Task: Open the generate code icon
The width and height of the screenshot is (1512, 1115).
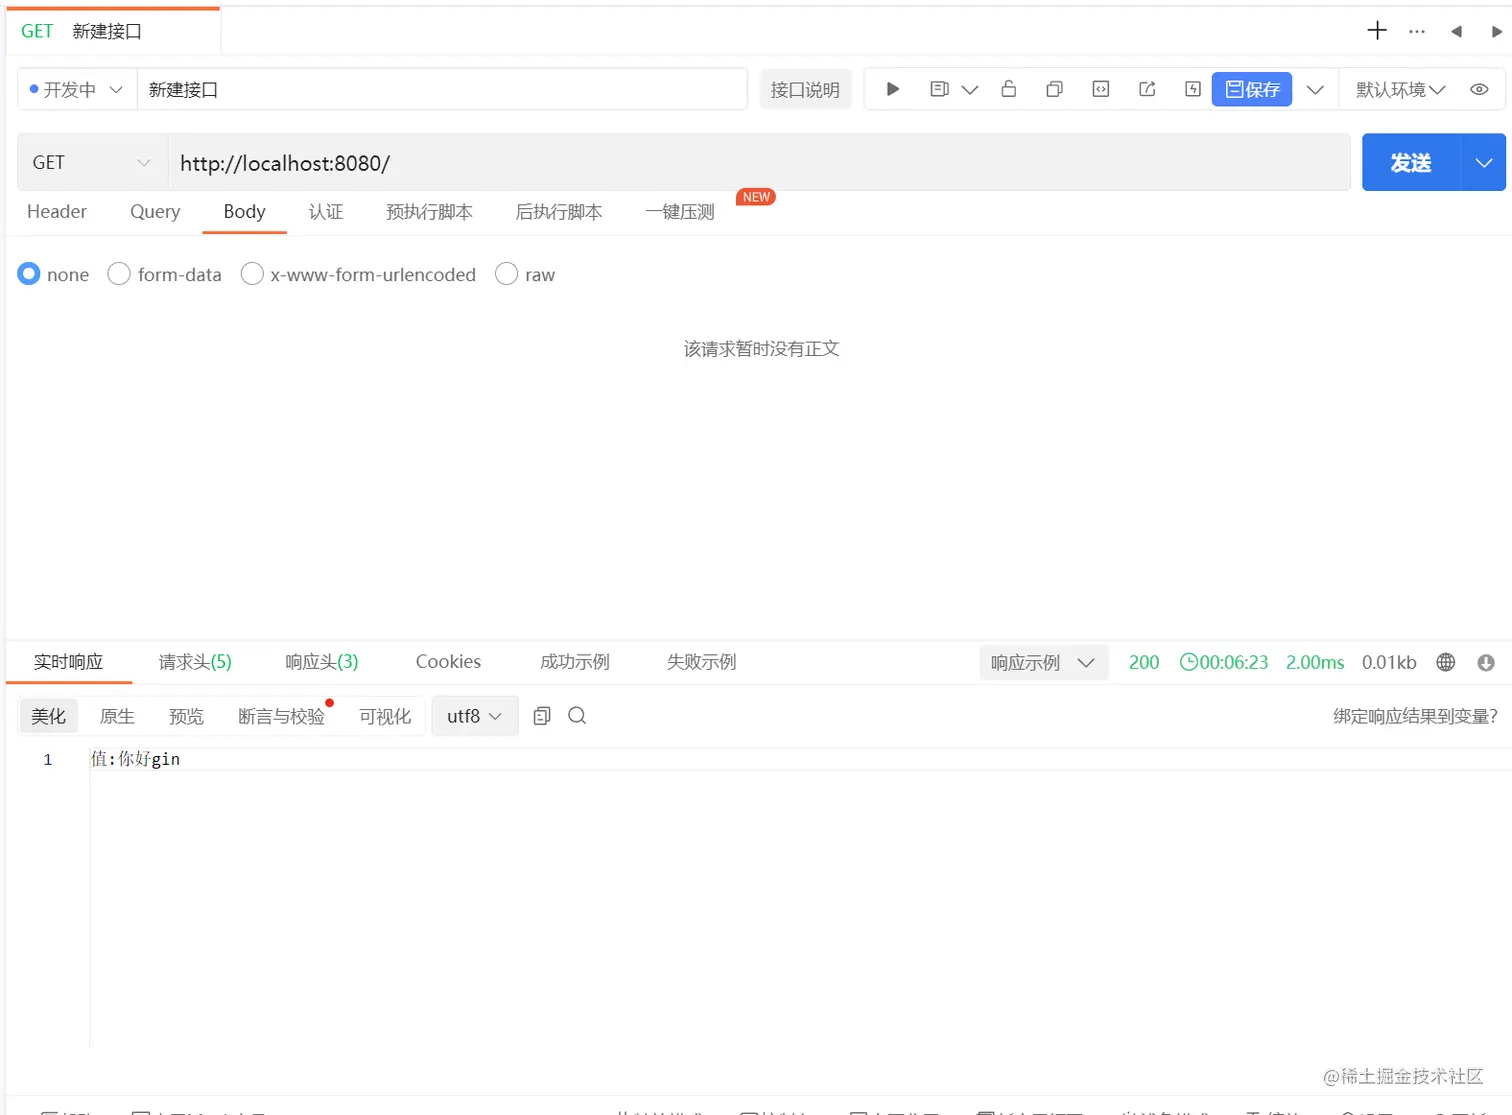Action: click(x=1100, y=89)
